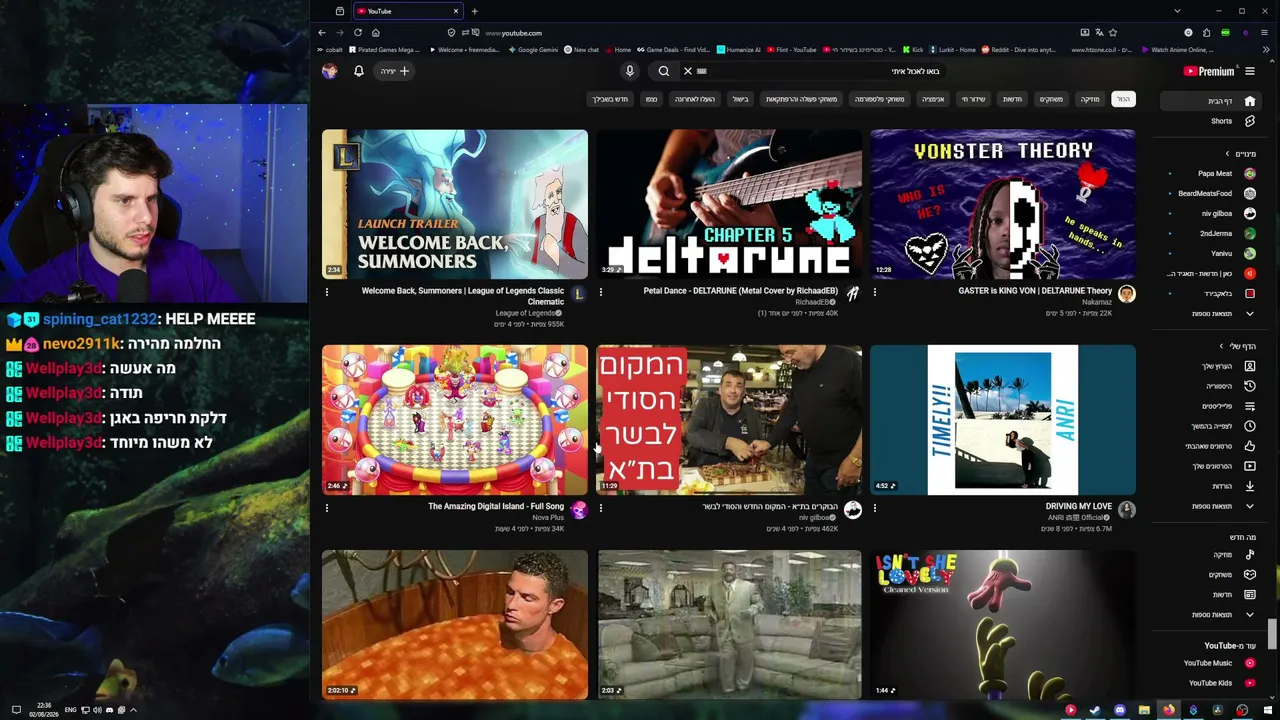Image resolution: width=1280 pixels, height=720 pixels.
Task: Go back with the browser back arrow
Action: [322, 33]
